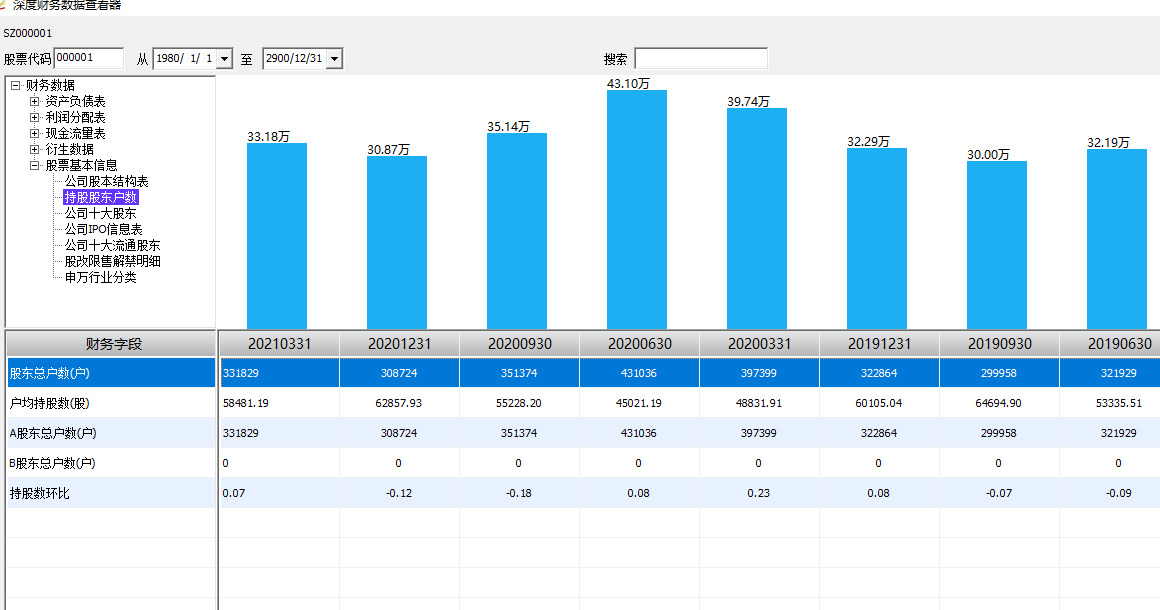This screenshot has height=610, width=1160.
Task: Click the 20190630 column header
Action: 1110,344
